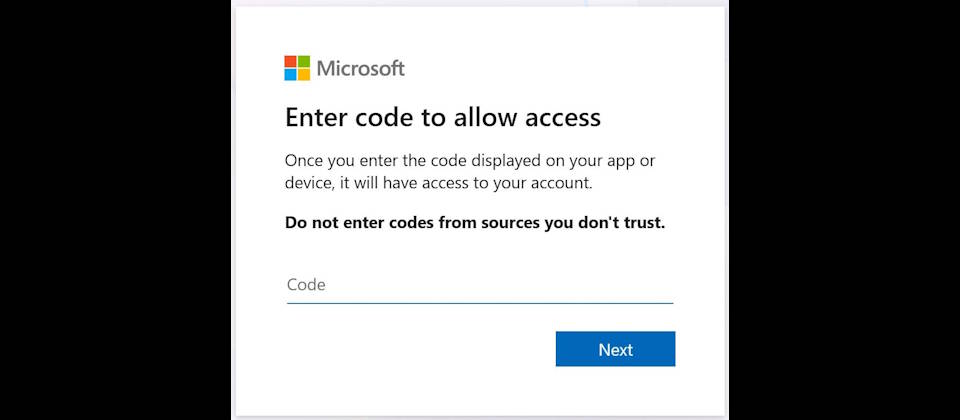The image size is (960, 420).
Task: Click the Microsoft wordmark text
Action: tap(361, 69)
